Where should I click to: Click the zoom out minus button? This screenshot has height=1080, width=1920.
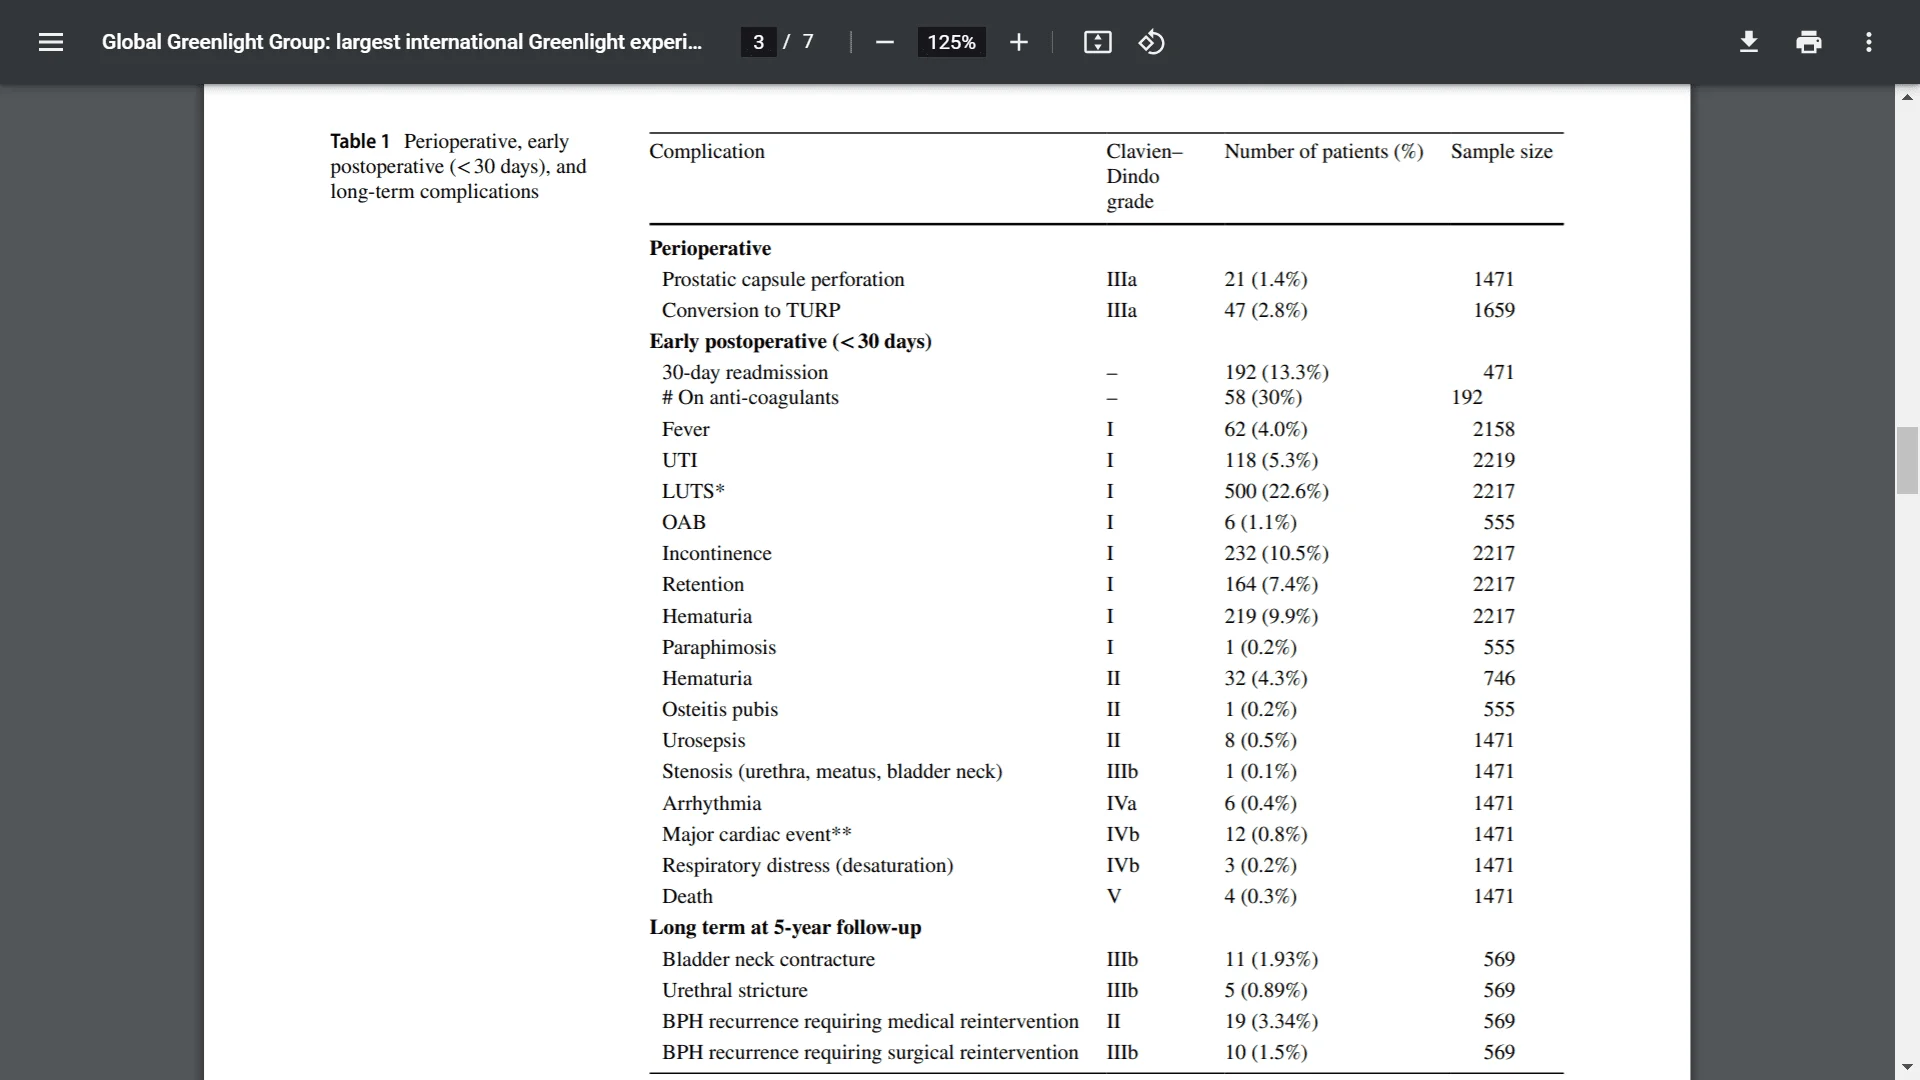884,42
